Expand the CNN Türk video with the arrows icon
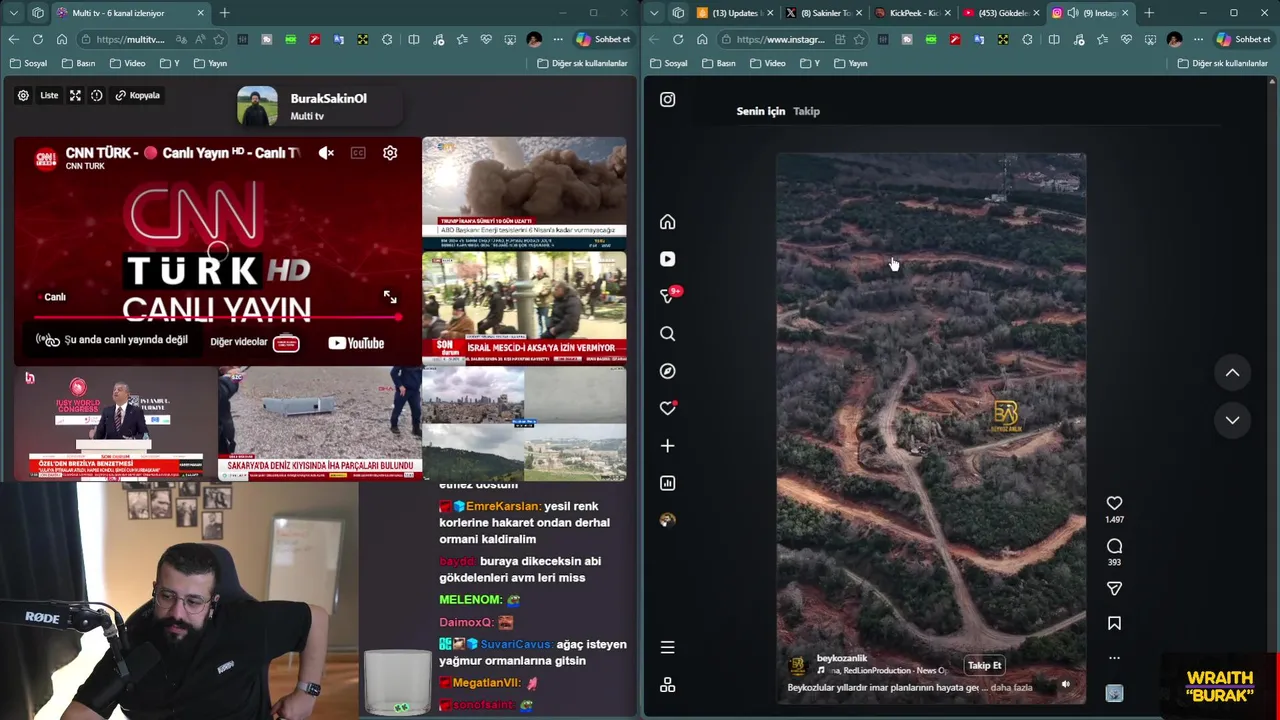 390,297
